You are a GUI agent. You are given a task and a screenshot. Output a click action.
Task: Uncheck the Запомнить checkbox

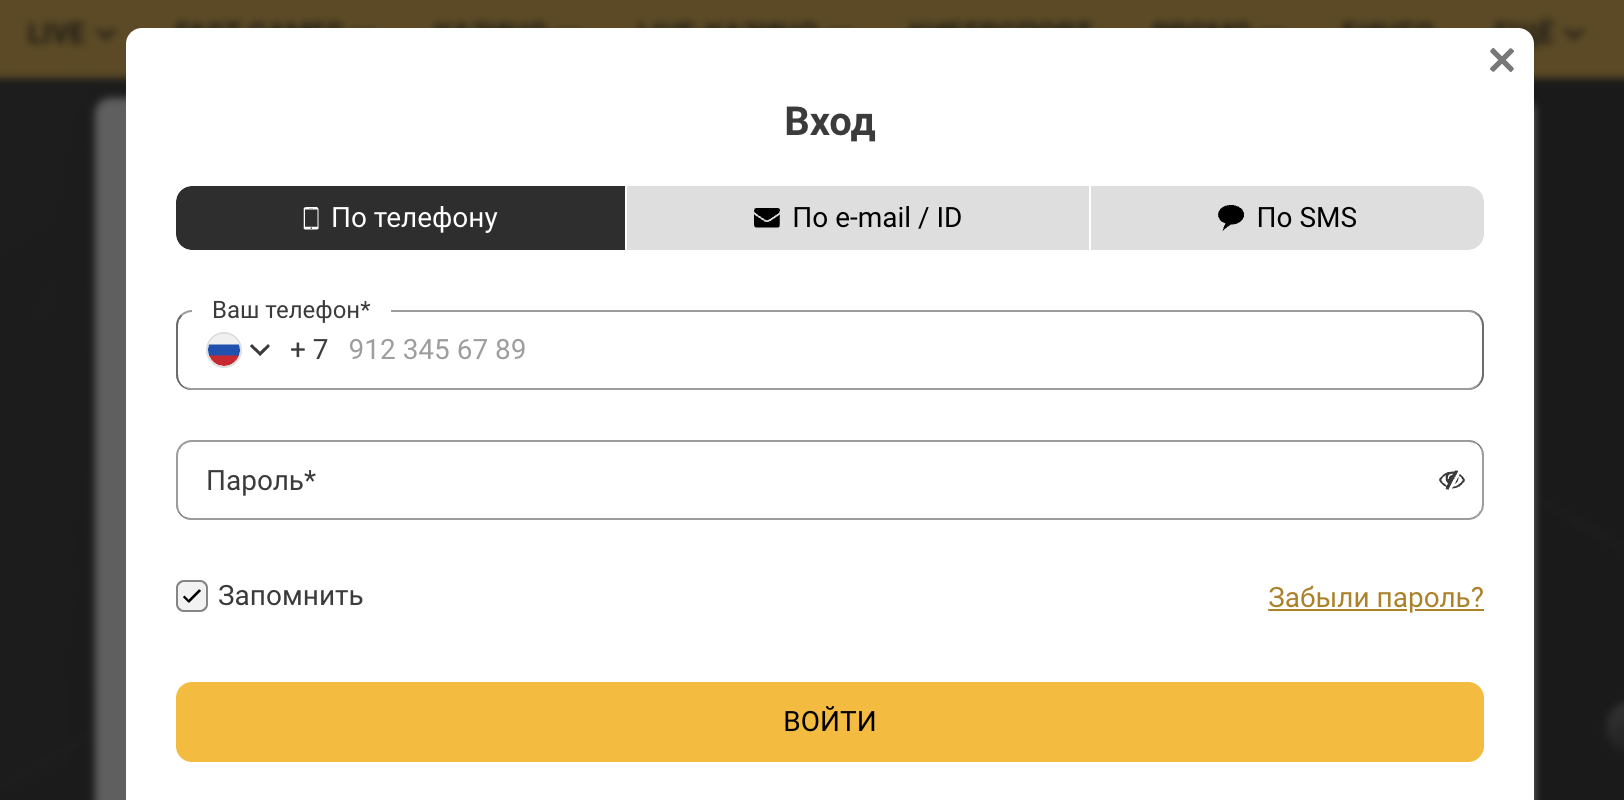pyautogui.click(x=192, y=596)
